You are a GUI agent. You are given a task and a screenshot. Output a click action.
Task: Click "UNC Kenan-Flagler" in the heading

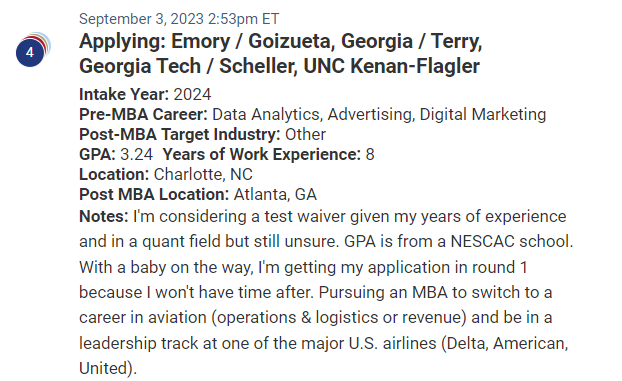coord(392,66)
